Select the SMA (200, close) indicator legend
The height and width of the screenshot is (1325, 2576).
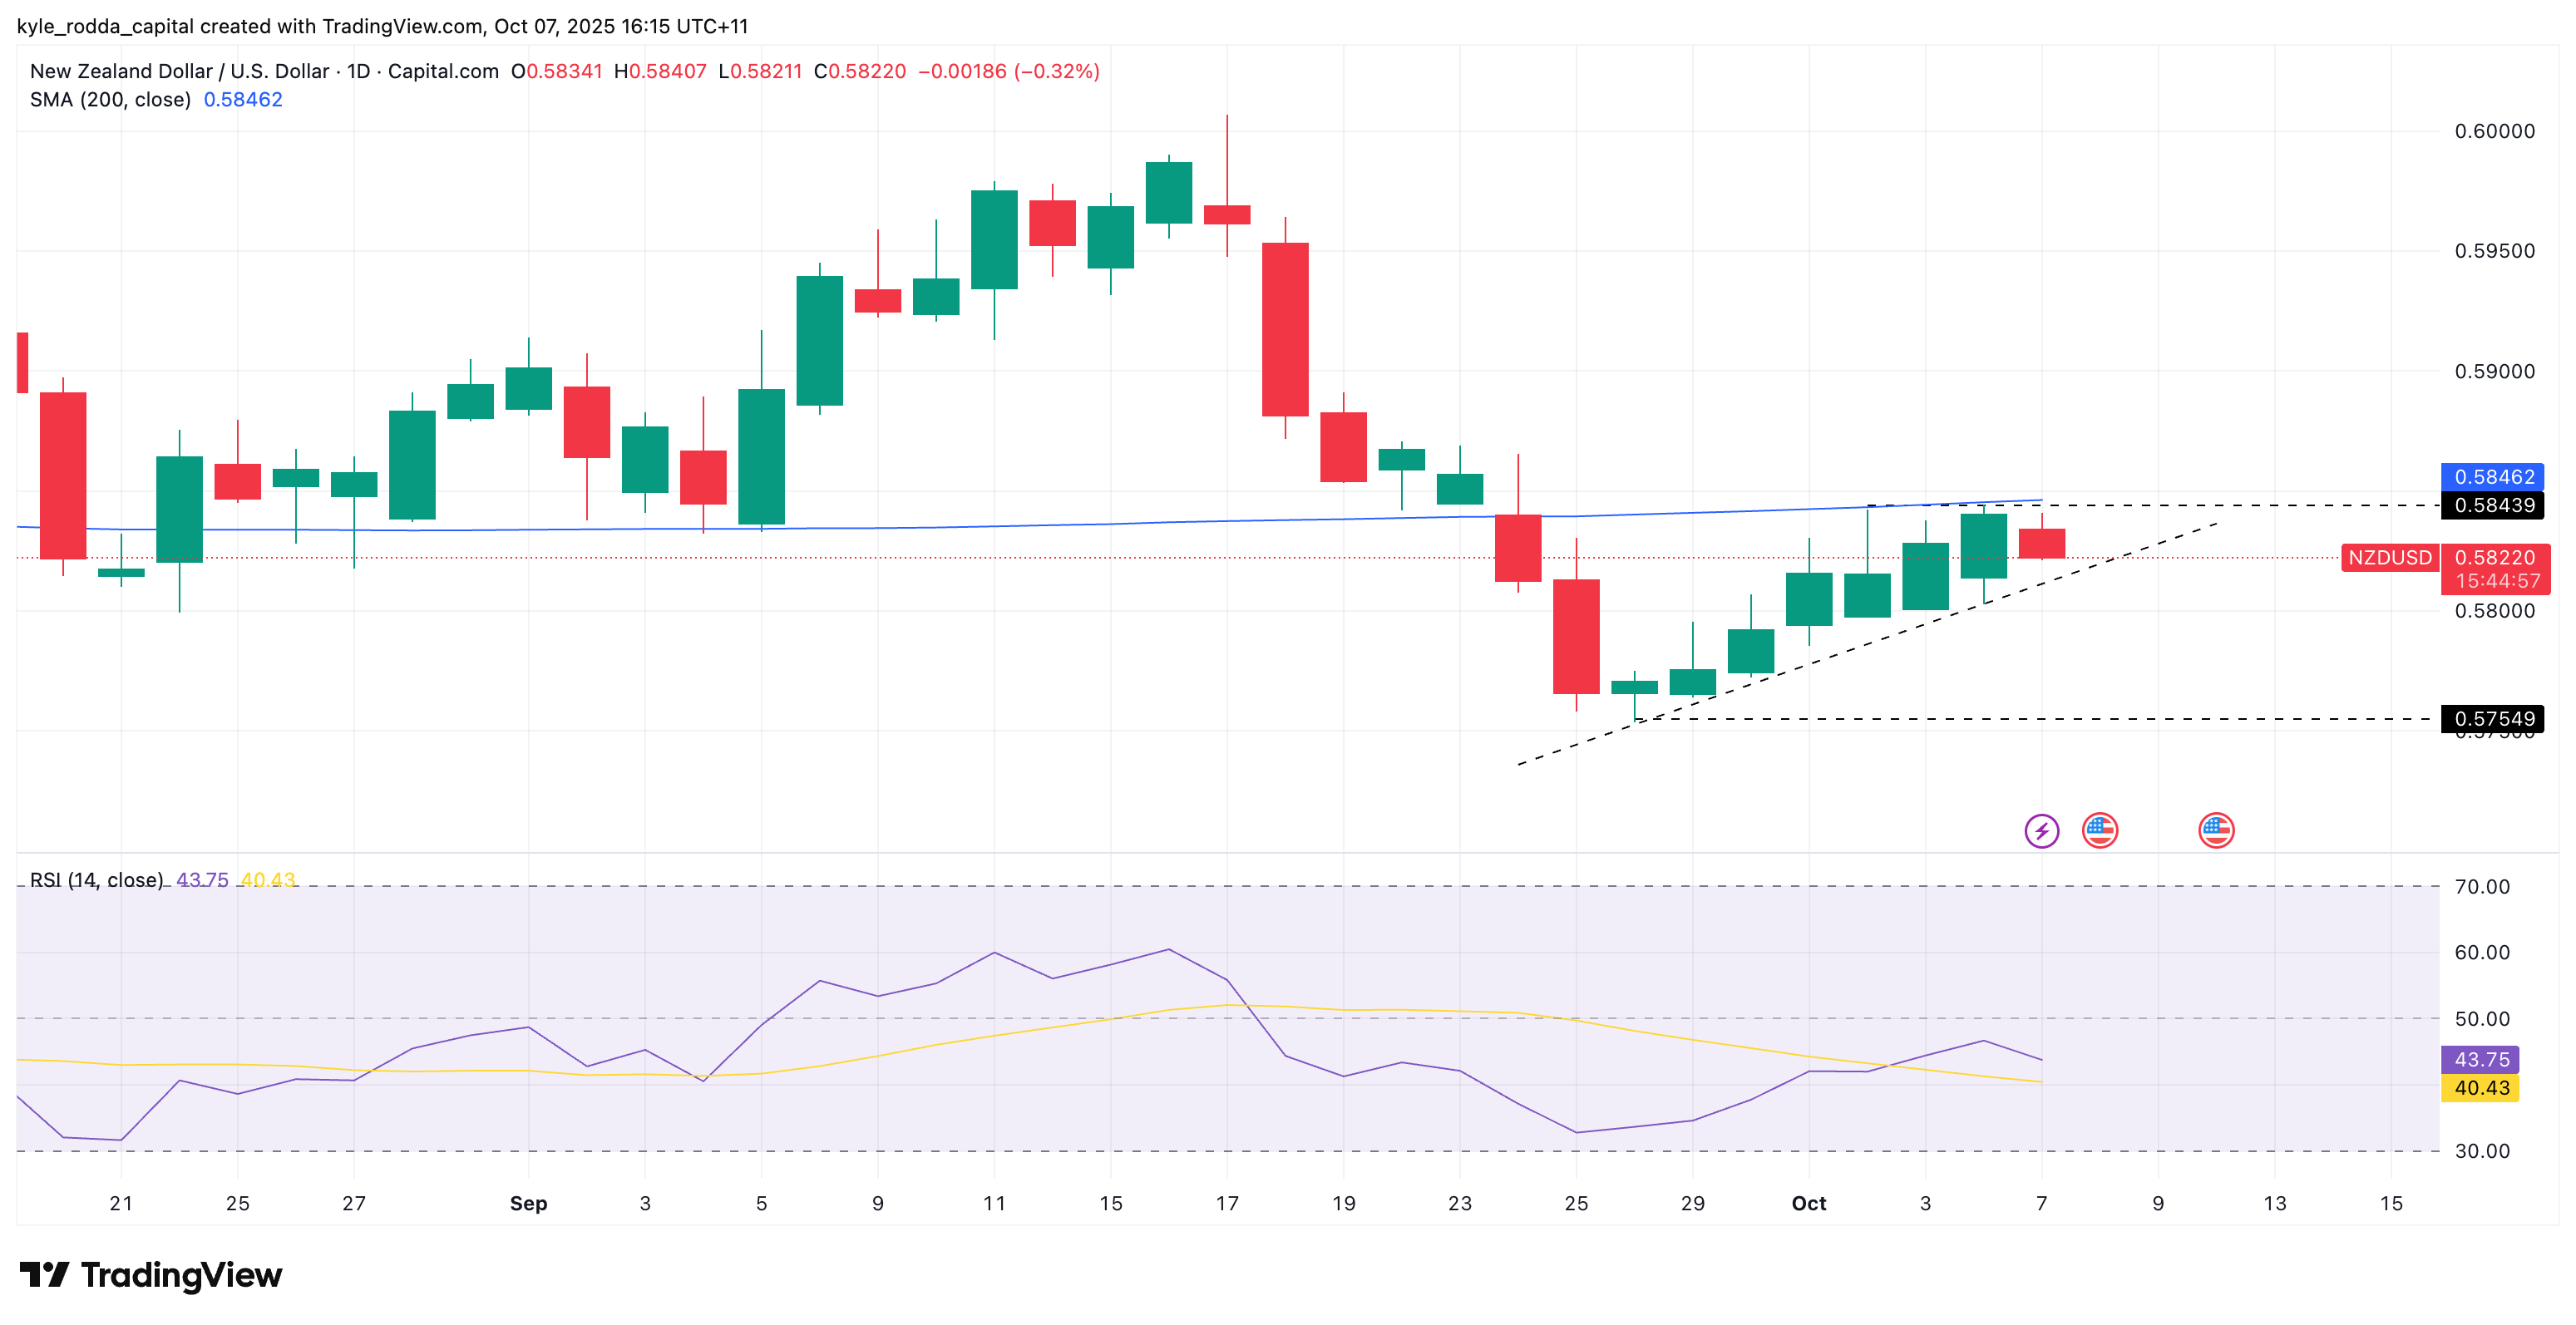tap(110, 99)
